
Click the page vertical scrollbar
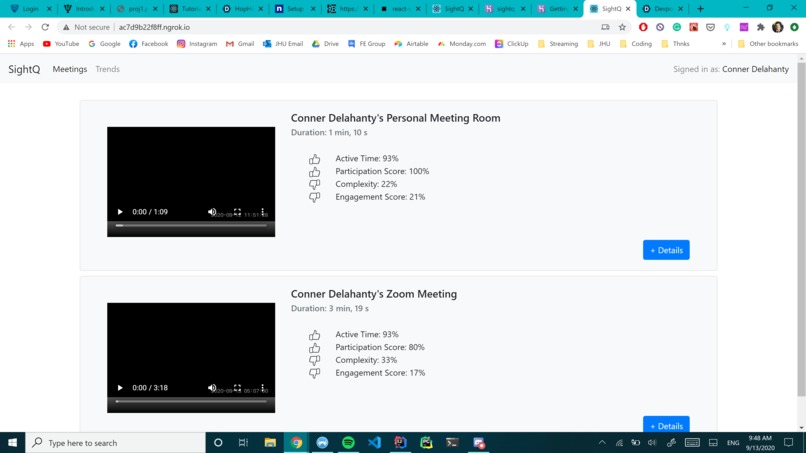(801, 229)
